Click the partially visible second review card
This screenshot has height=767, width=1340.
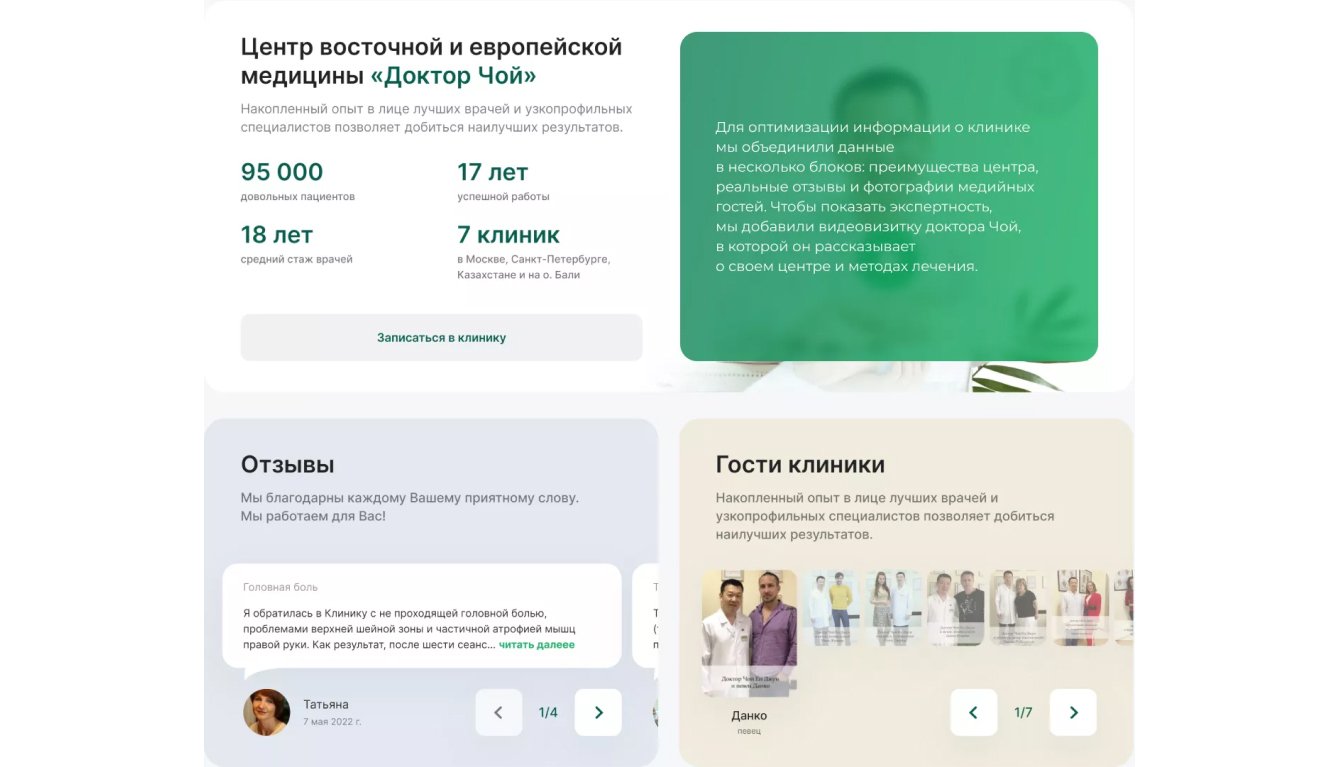645,616
